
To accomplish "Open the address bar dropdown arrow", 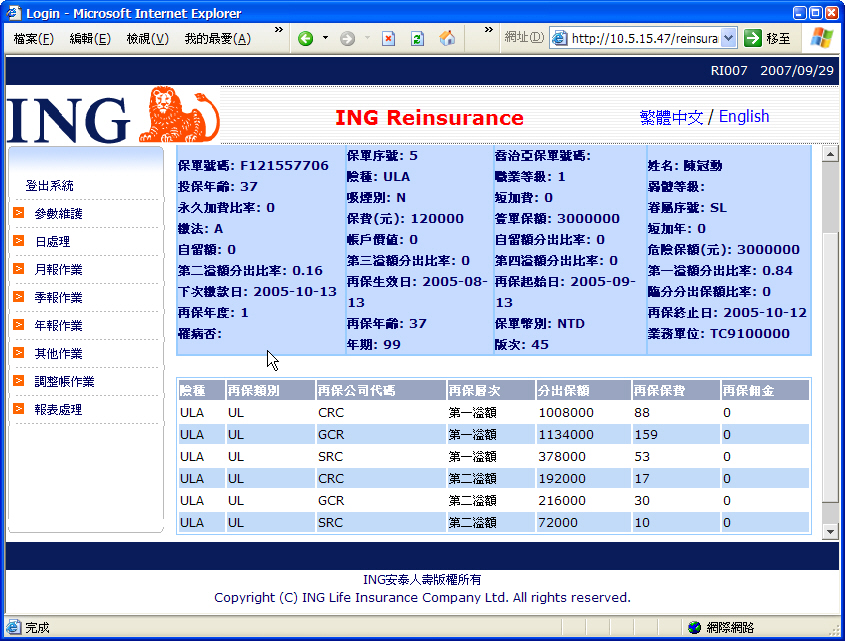I will (729, 38).
